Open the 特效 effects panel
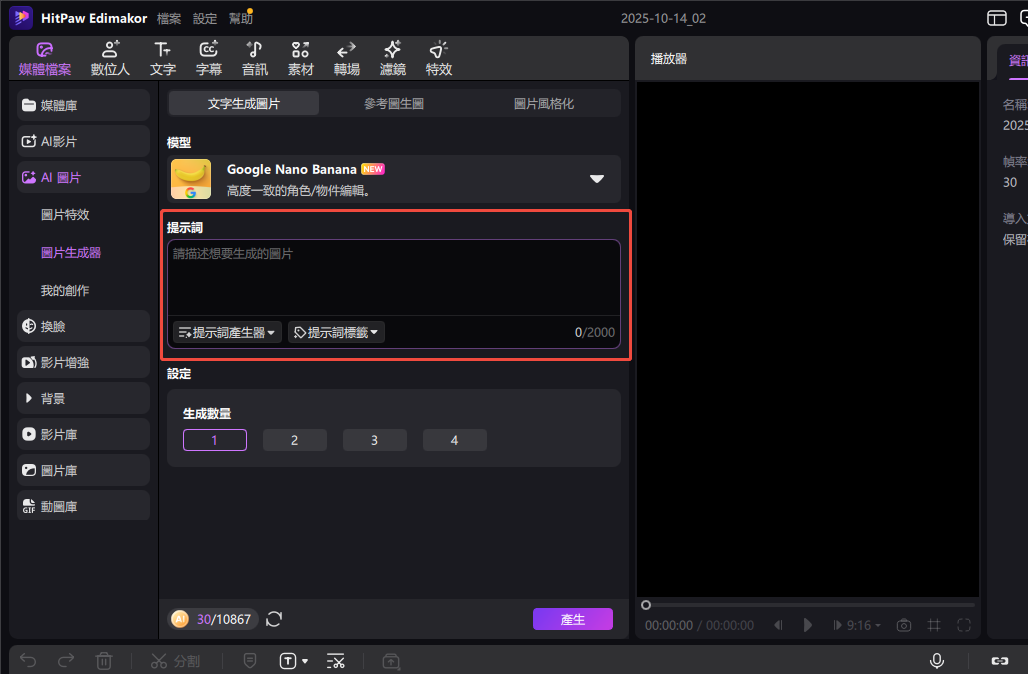Image resolution: width=1028 pixels, height=674 pixels. point(439,59)
